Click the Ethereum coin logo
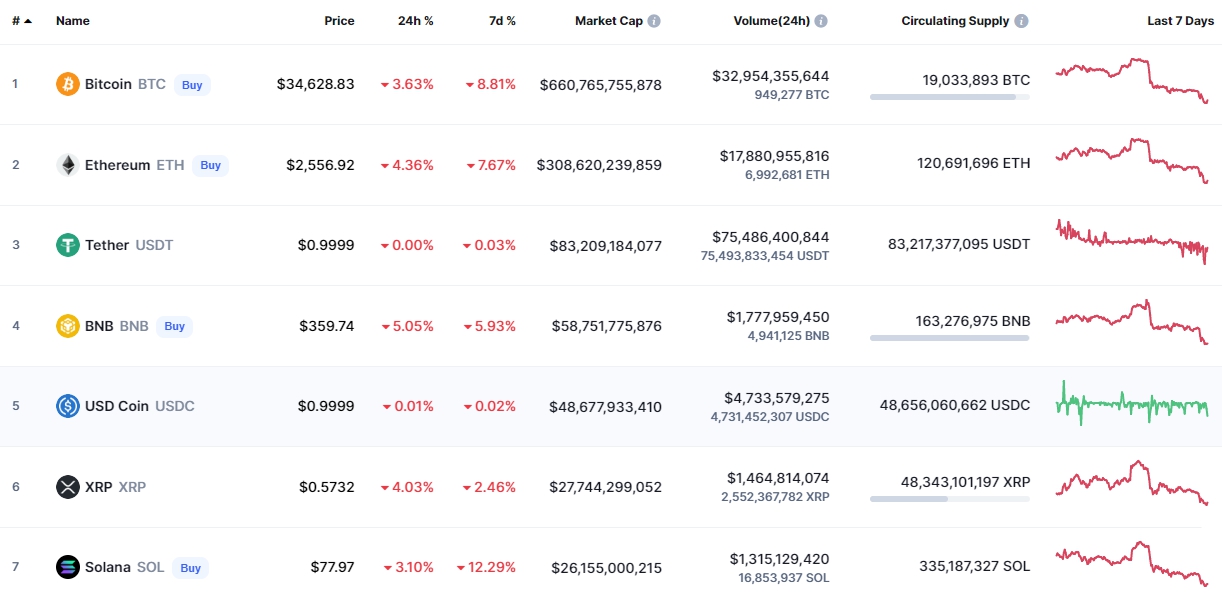The width and height of the screenshot is (1222, 604). coord(68,165)
